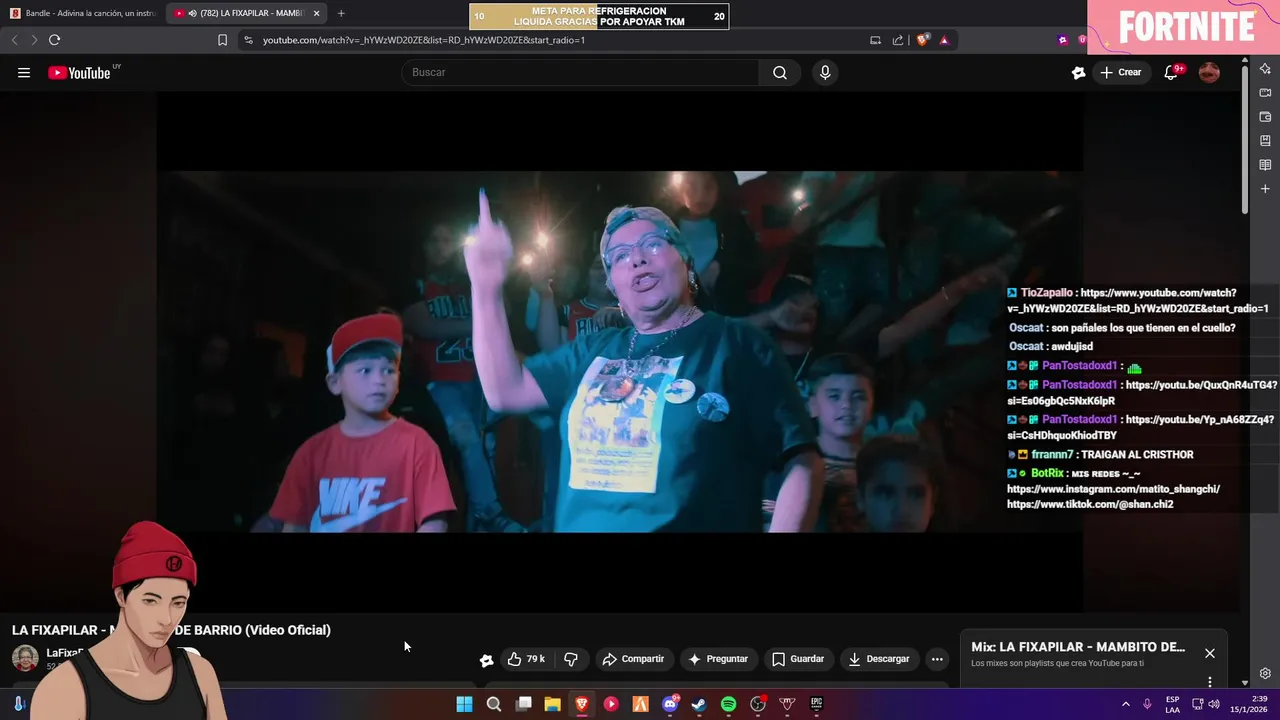Open Leo AI in the sidebar

pos(1265,69)
